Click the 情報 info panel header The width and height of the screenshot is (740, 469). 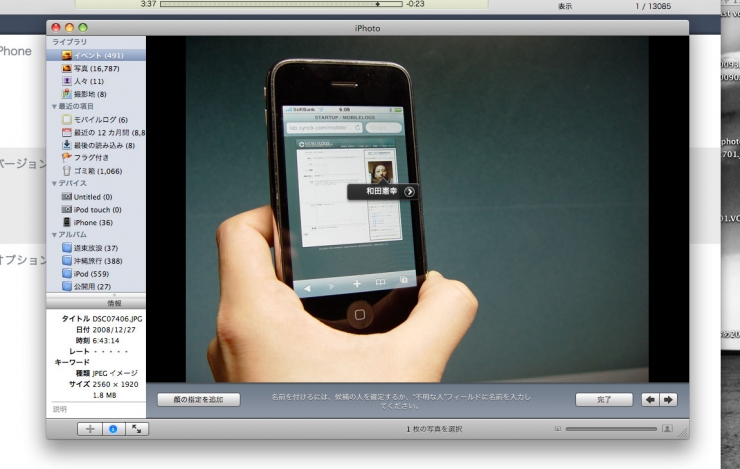[x=96, y=303]
